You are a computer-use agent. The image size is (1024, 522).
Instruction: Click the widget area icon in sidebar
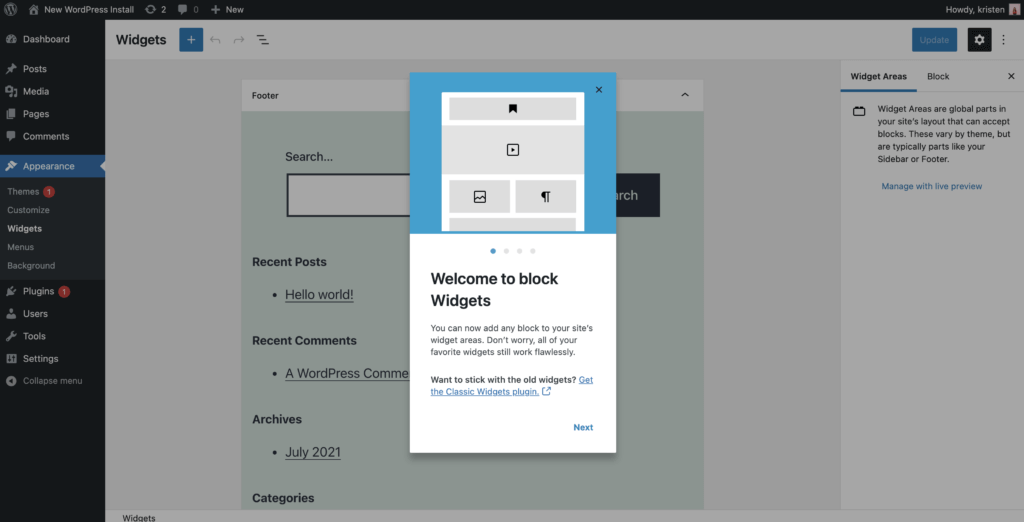[859, 112]
